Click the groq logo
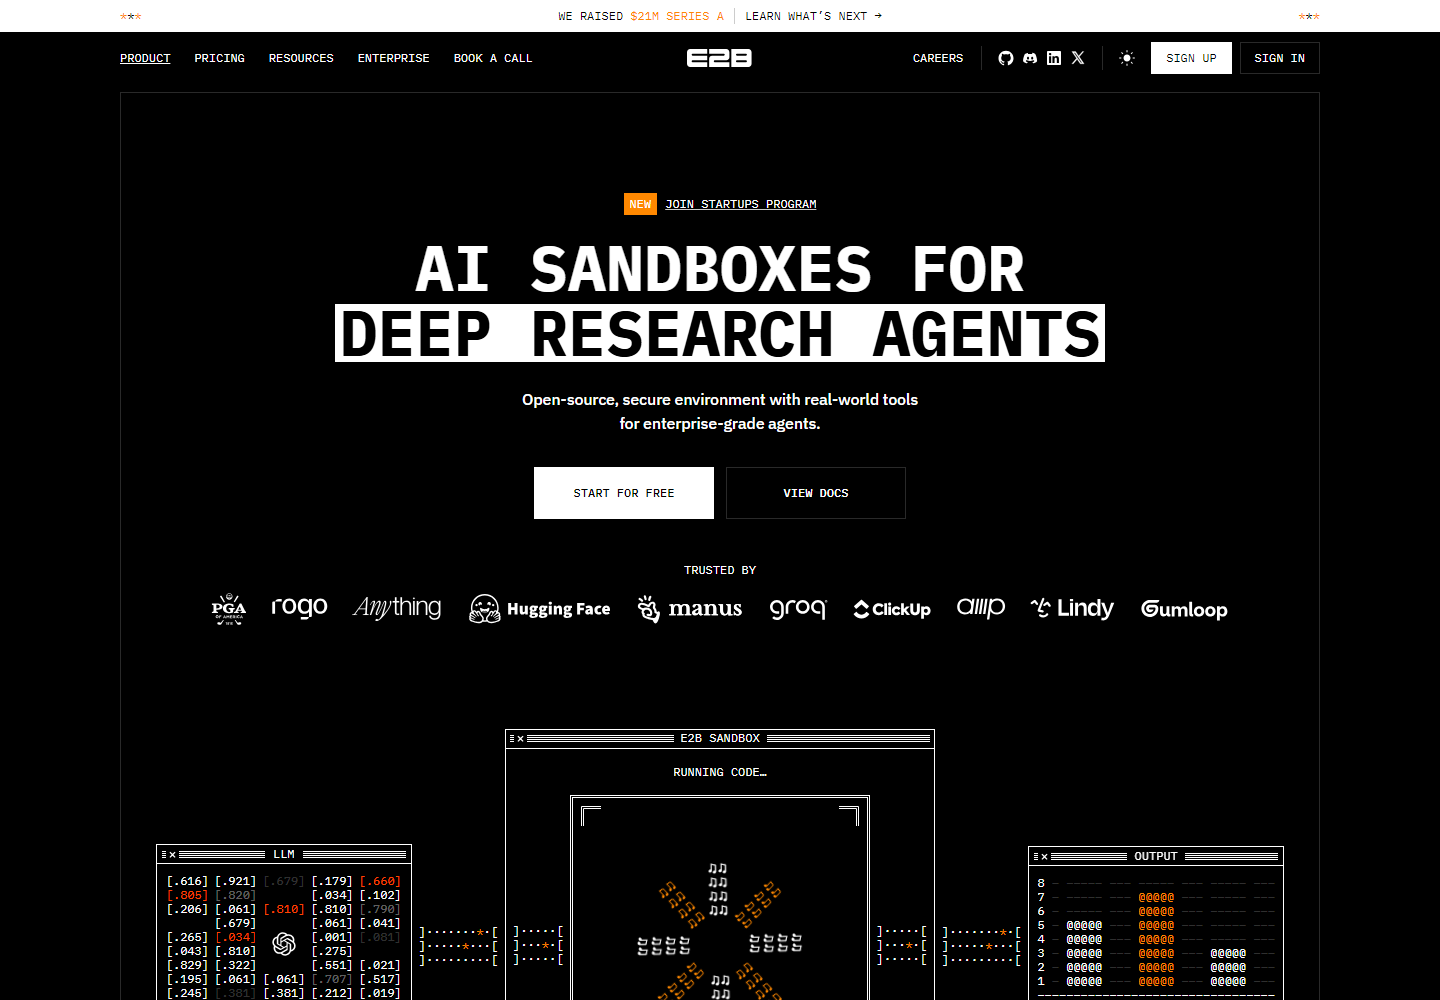 click(x=798, y=608)
